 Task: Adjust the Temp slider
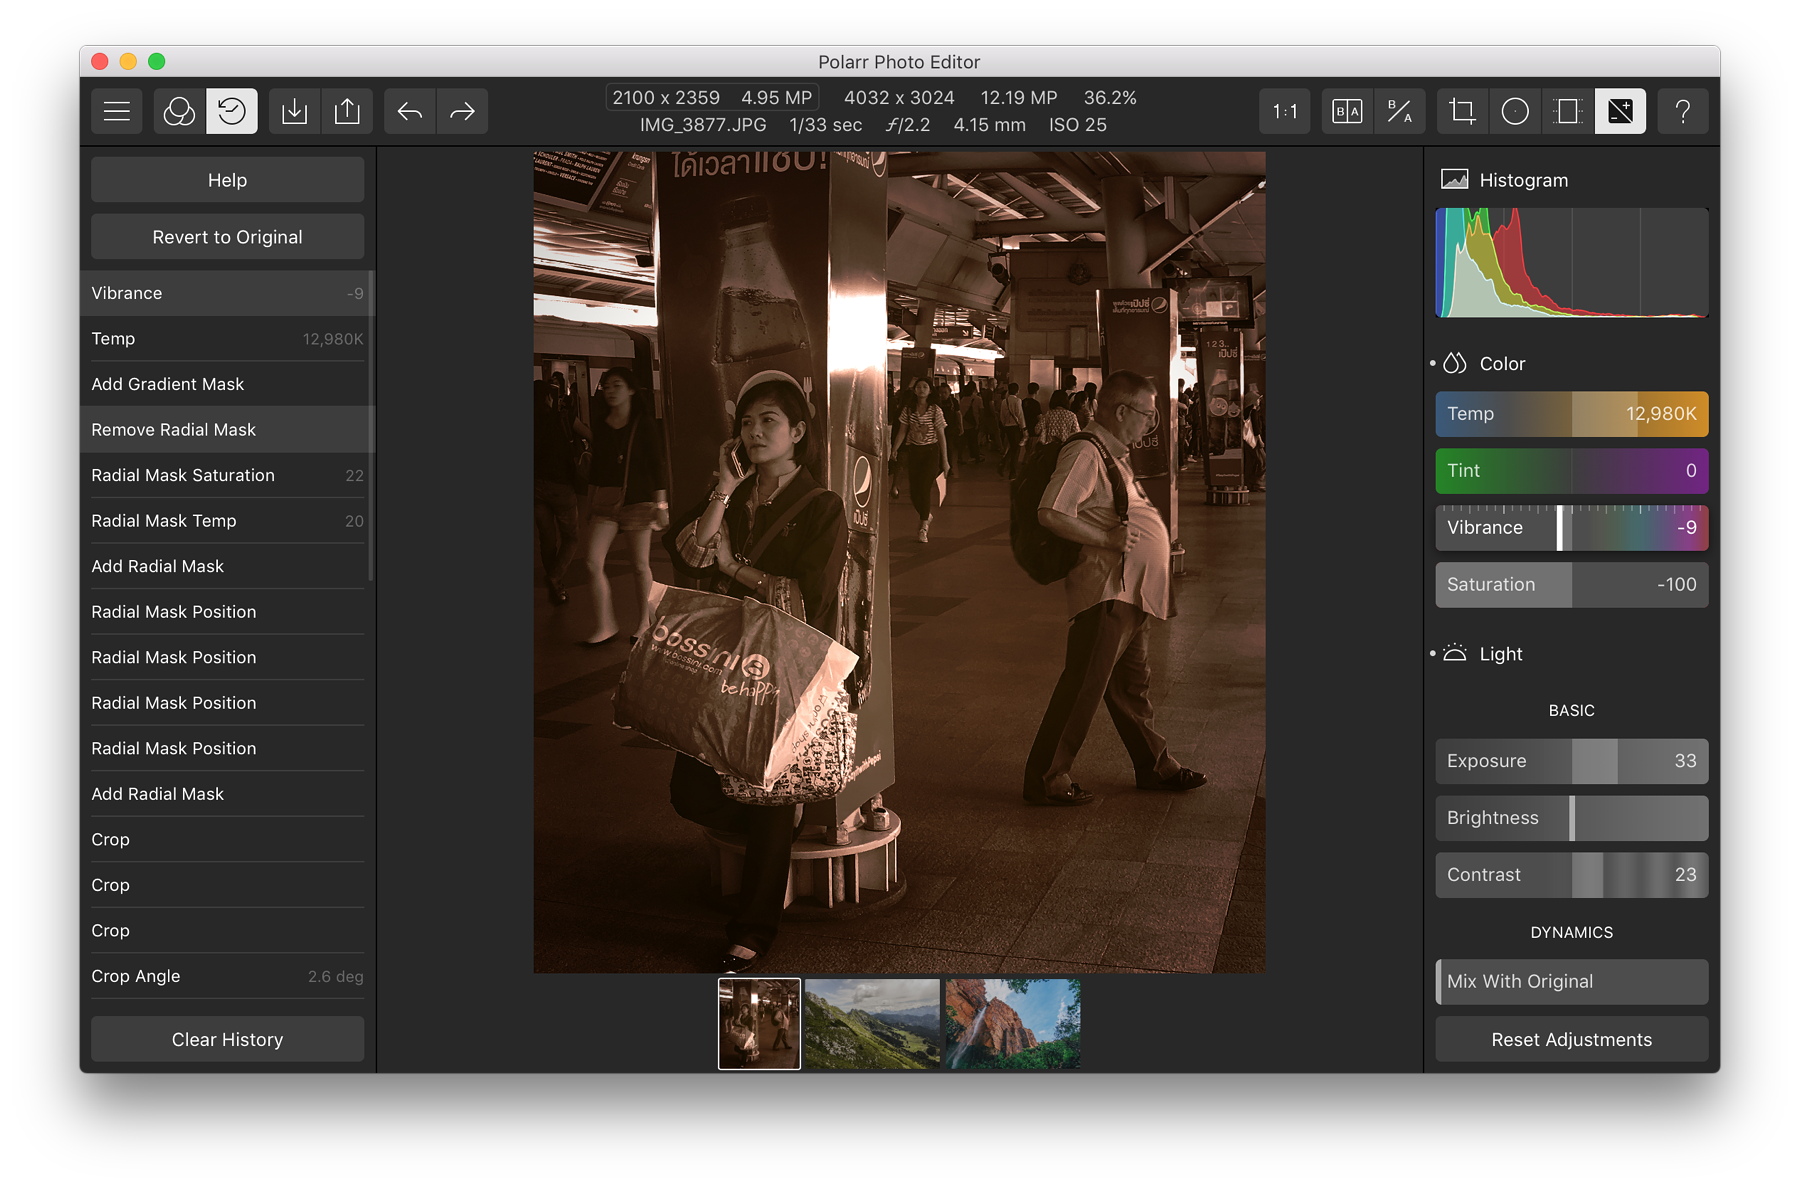[x=1572, y=414]
